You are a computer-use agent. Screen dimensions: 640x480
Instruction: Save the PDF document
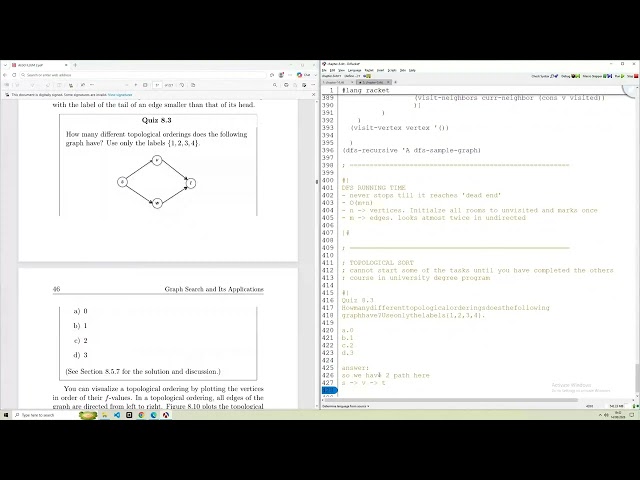[x=295, y=85]
